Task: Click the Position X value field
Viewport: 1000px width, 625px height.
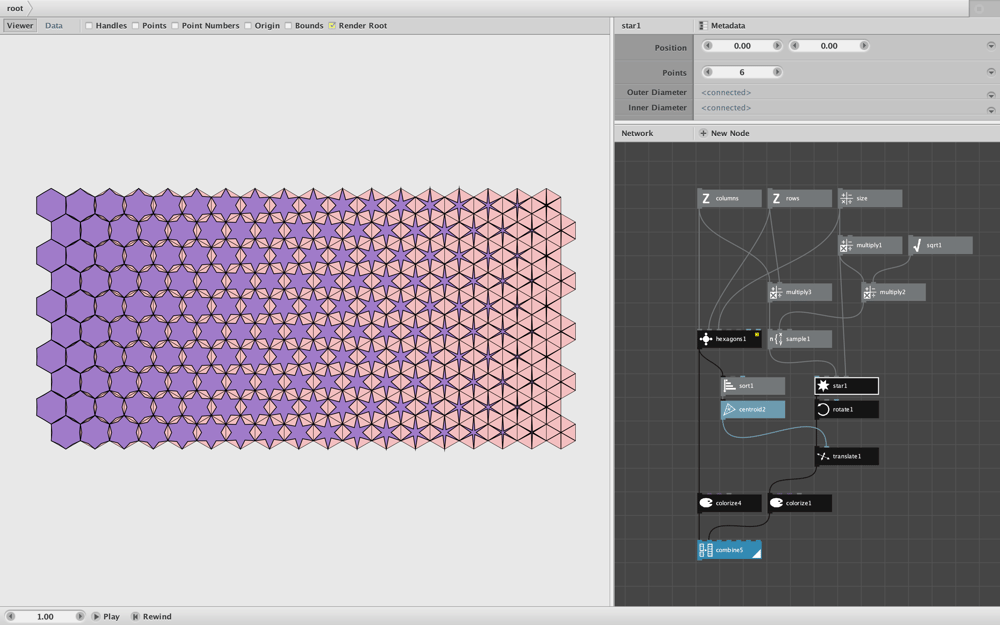Action: tap(742, 46)
